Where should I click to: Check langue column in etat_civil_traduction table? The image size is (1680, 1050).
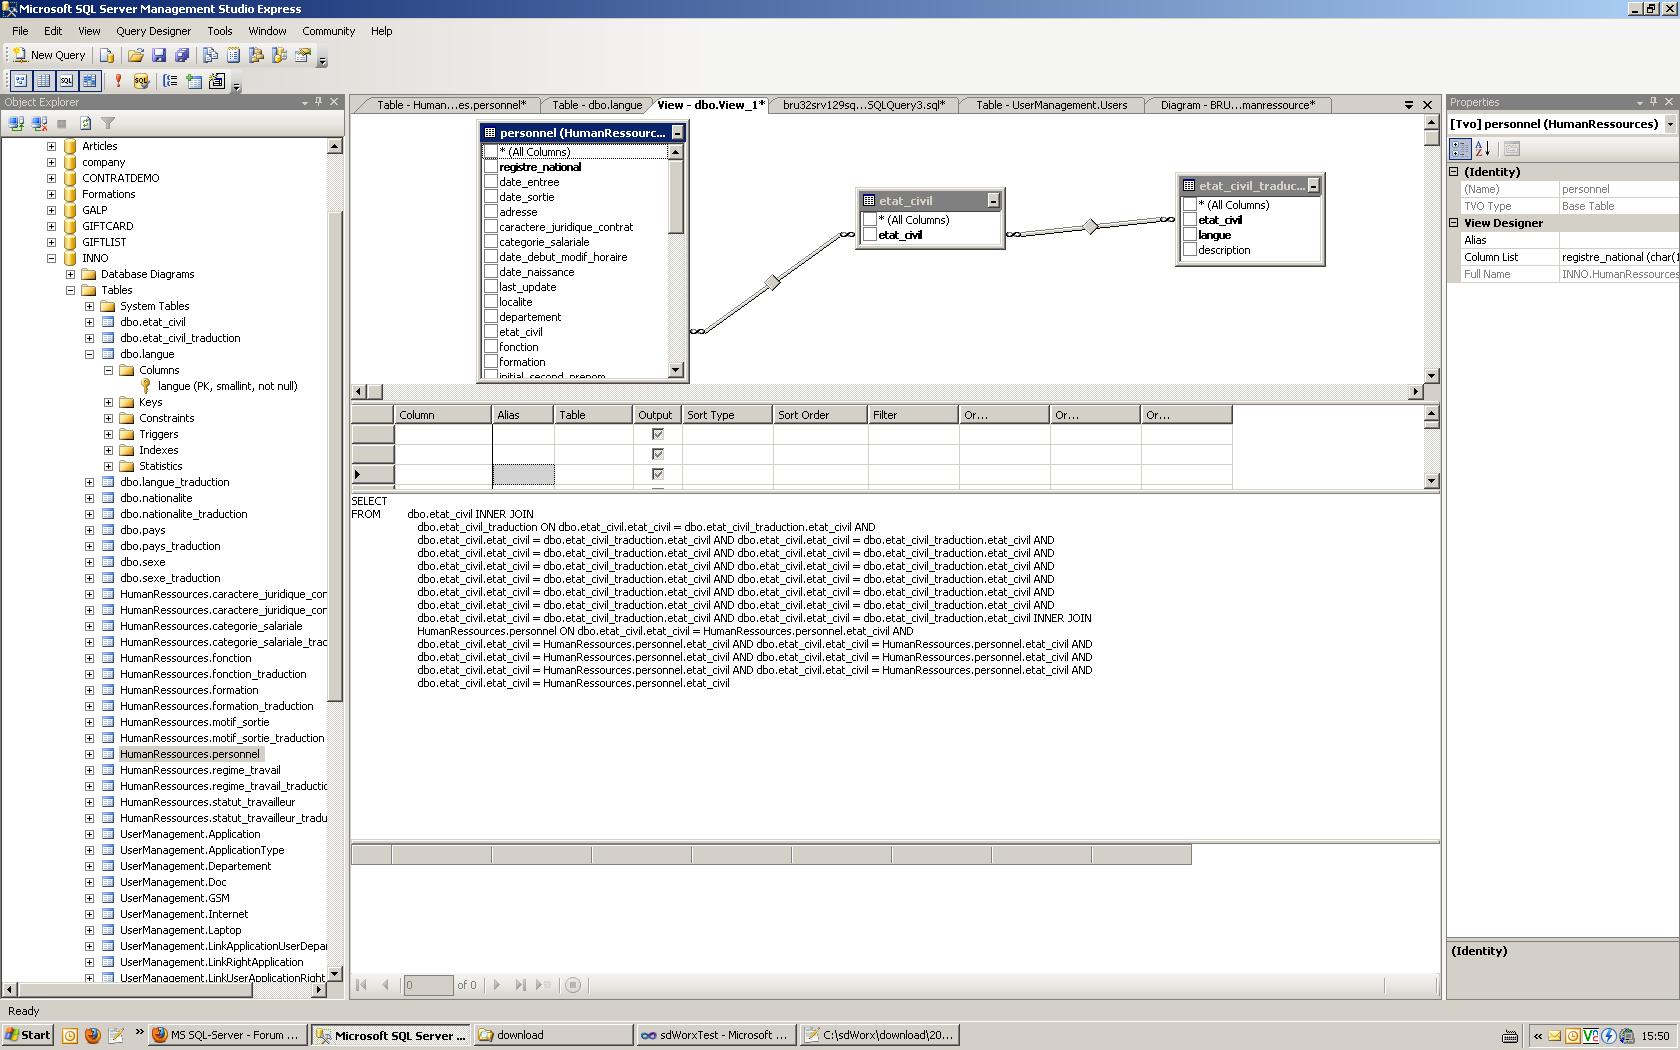pos(1190,235)
